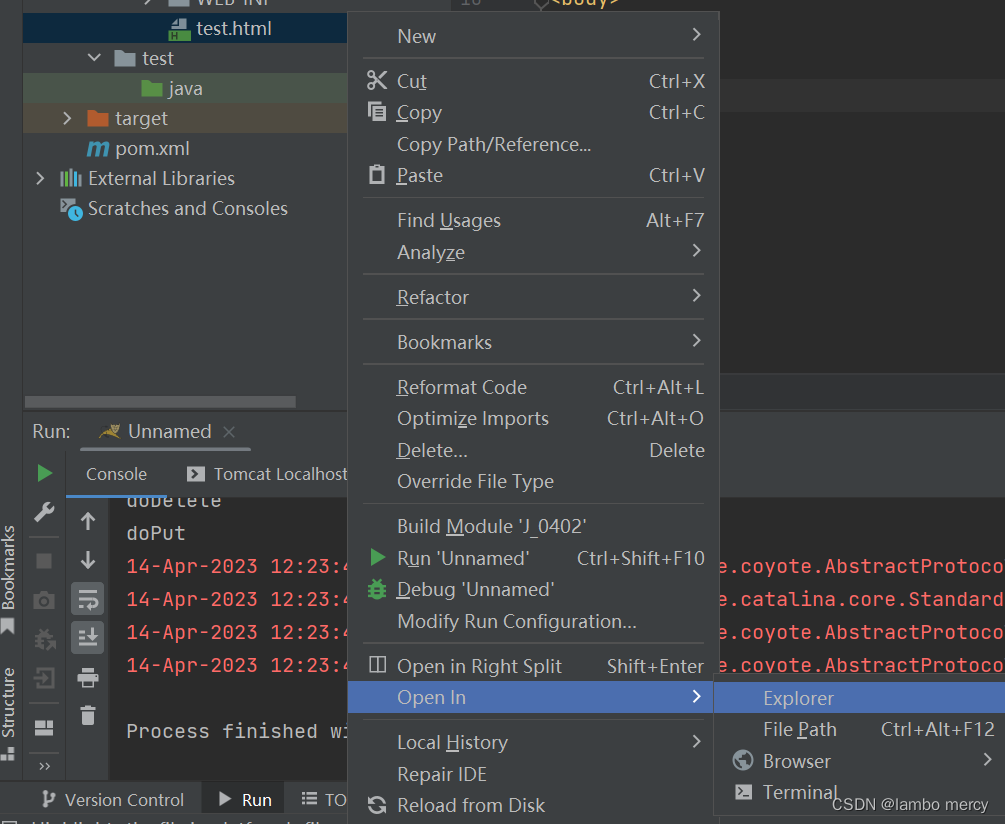Collapse the test folder
This screenshot has height=824, width=1005.
coord(94,58)
